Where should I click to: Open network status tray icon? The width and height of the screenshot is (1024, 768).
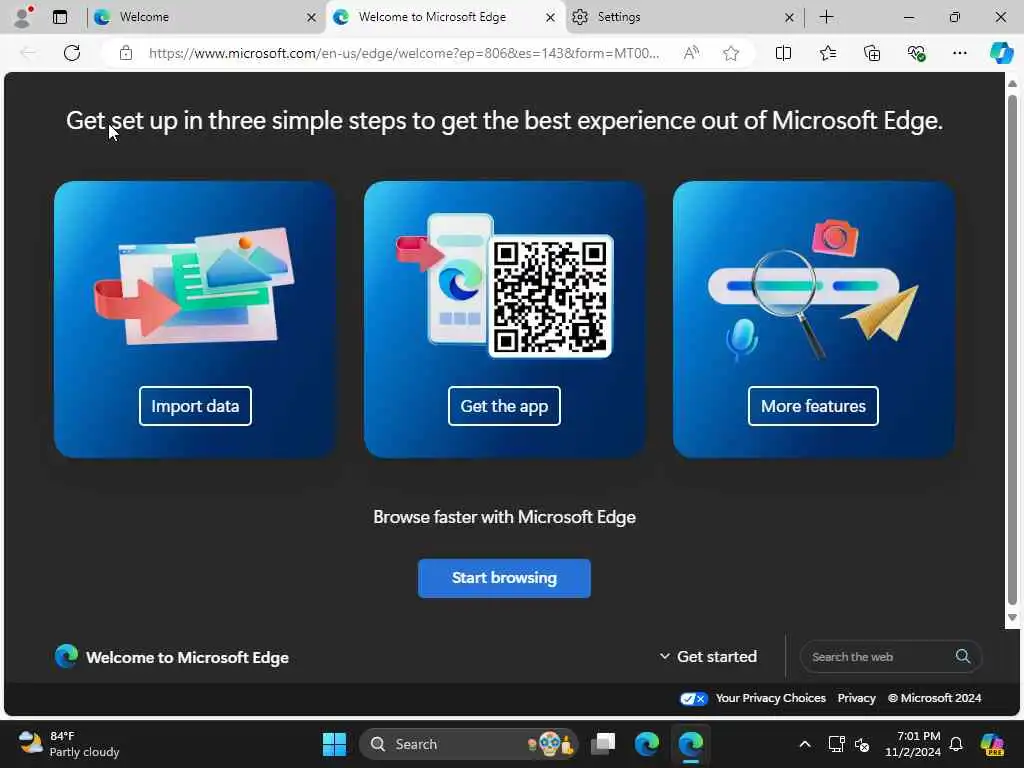pyautogui.click(x=836, y=744)
